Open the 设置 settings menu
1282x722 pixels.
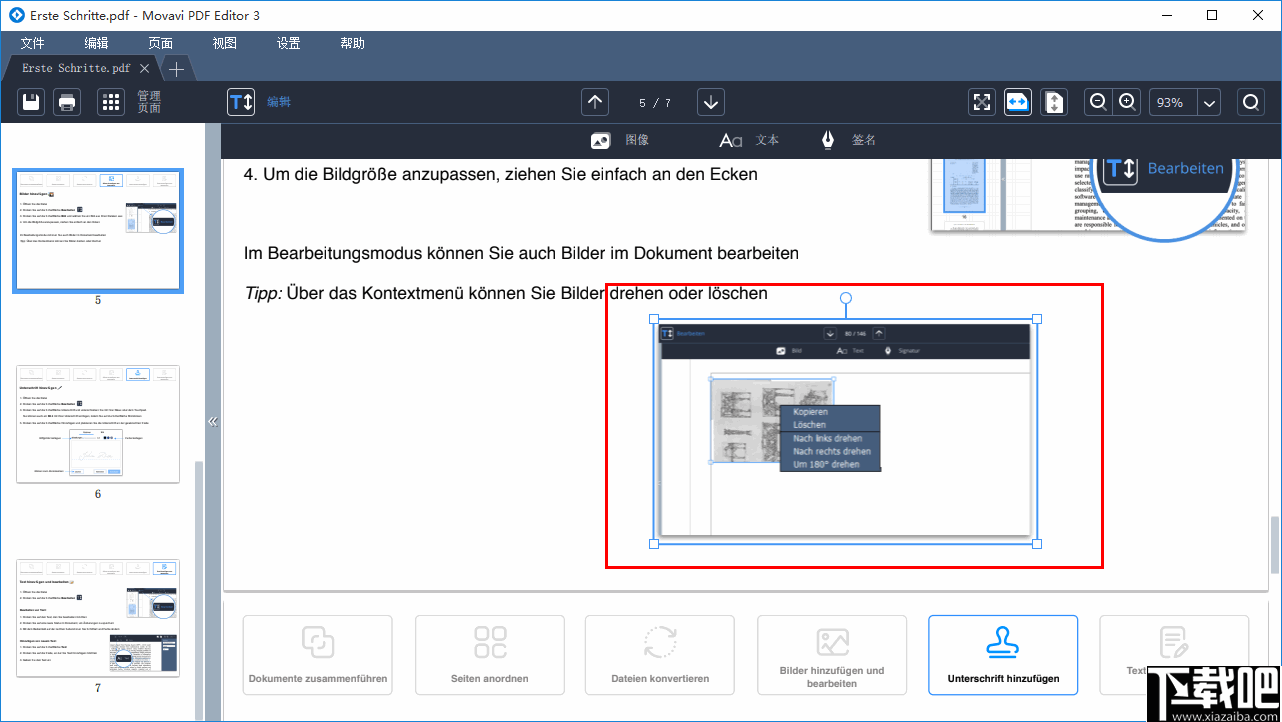pyautogui.click(x=288, y=43)
